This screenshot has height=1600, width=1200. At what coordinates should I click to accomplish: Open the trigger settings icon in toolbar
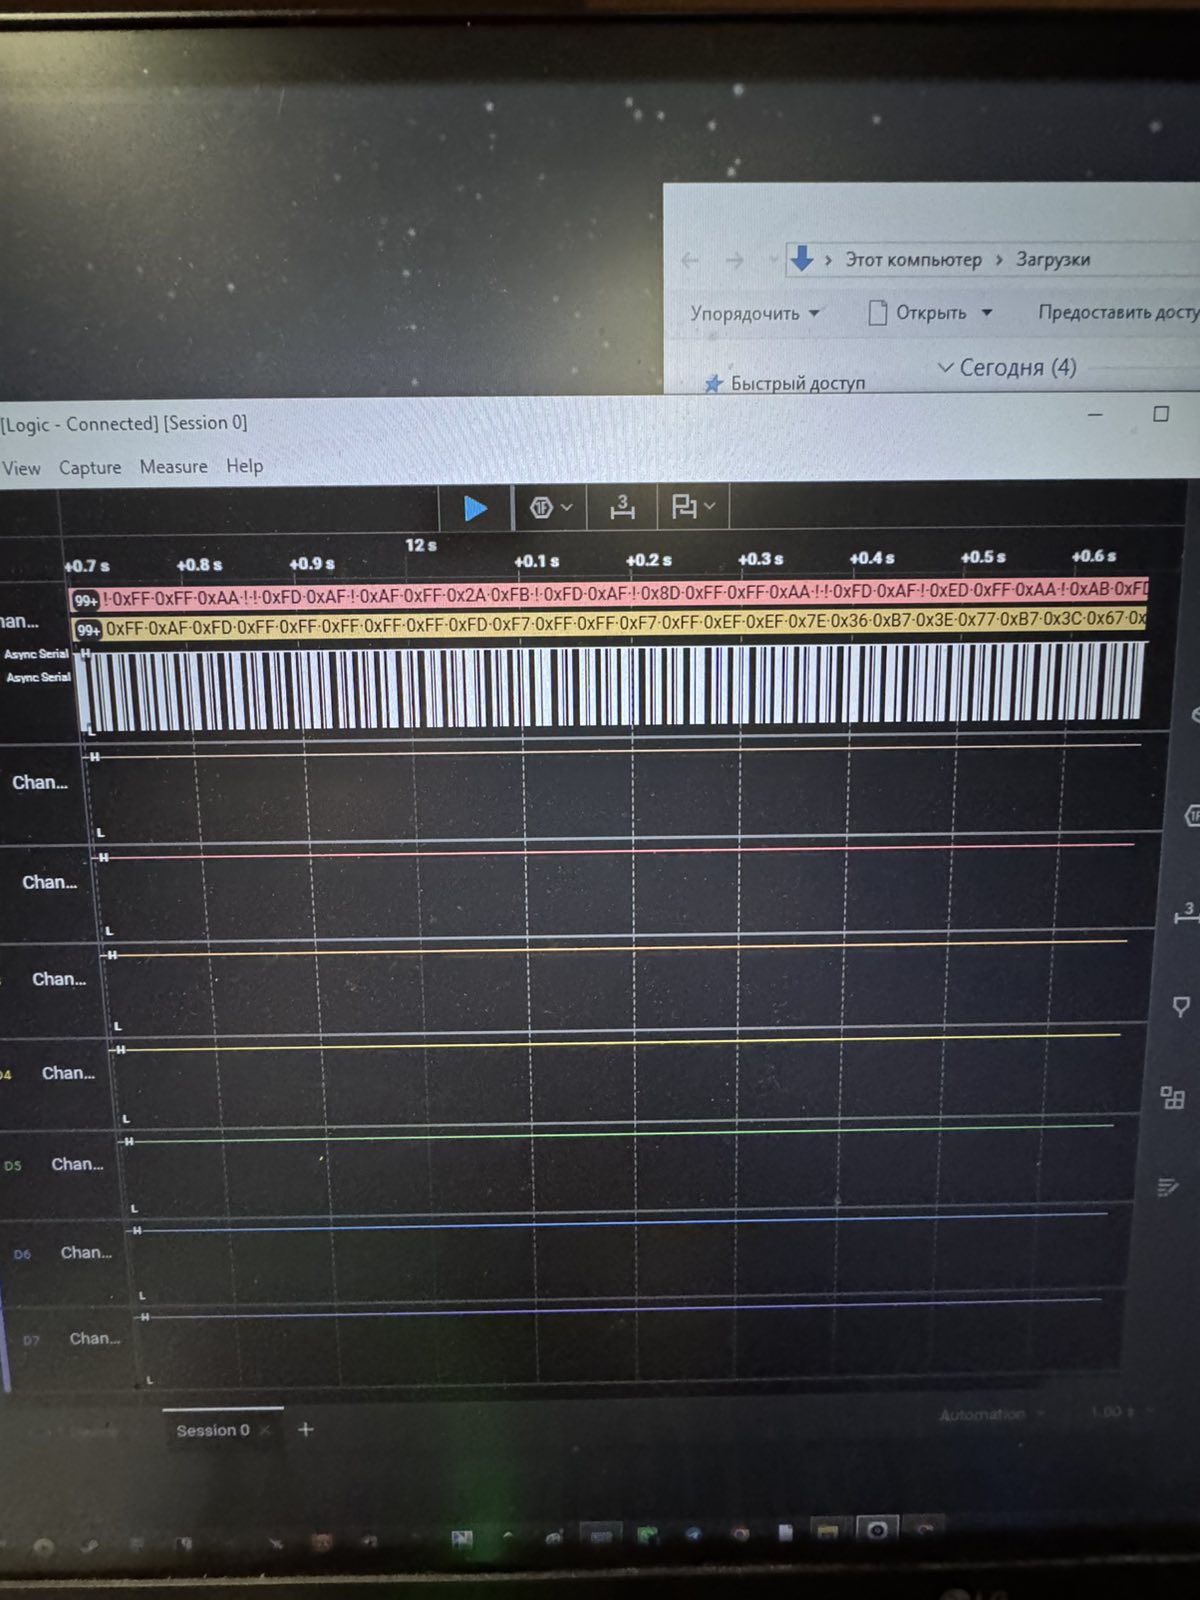click(x=541, y=508)
